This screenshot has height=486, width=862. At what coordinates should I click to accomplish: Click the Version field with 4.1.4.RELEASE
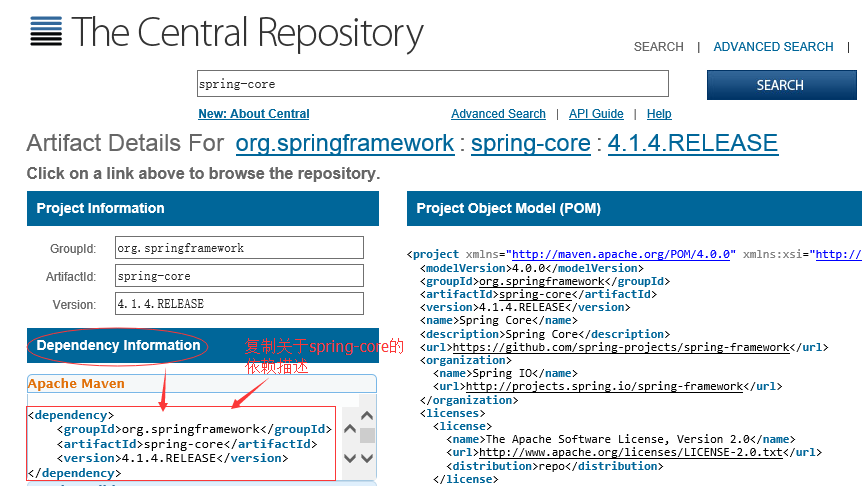click(x=239, y=303)
